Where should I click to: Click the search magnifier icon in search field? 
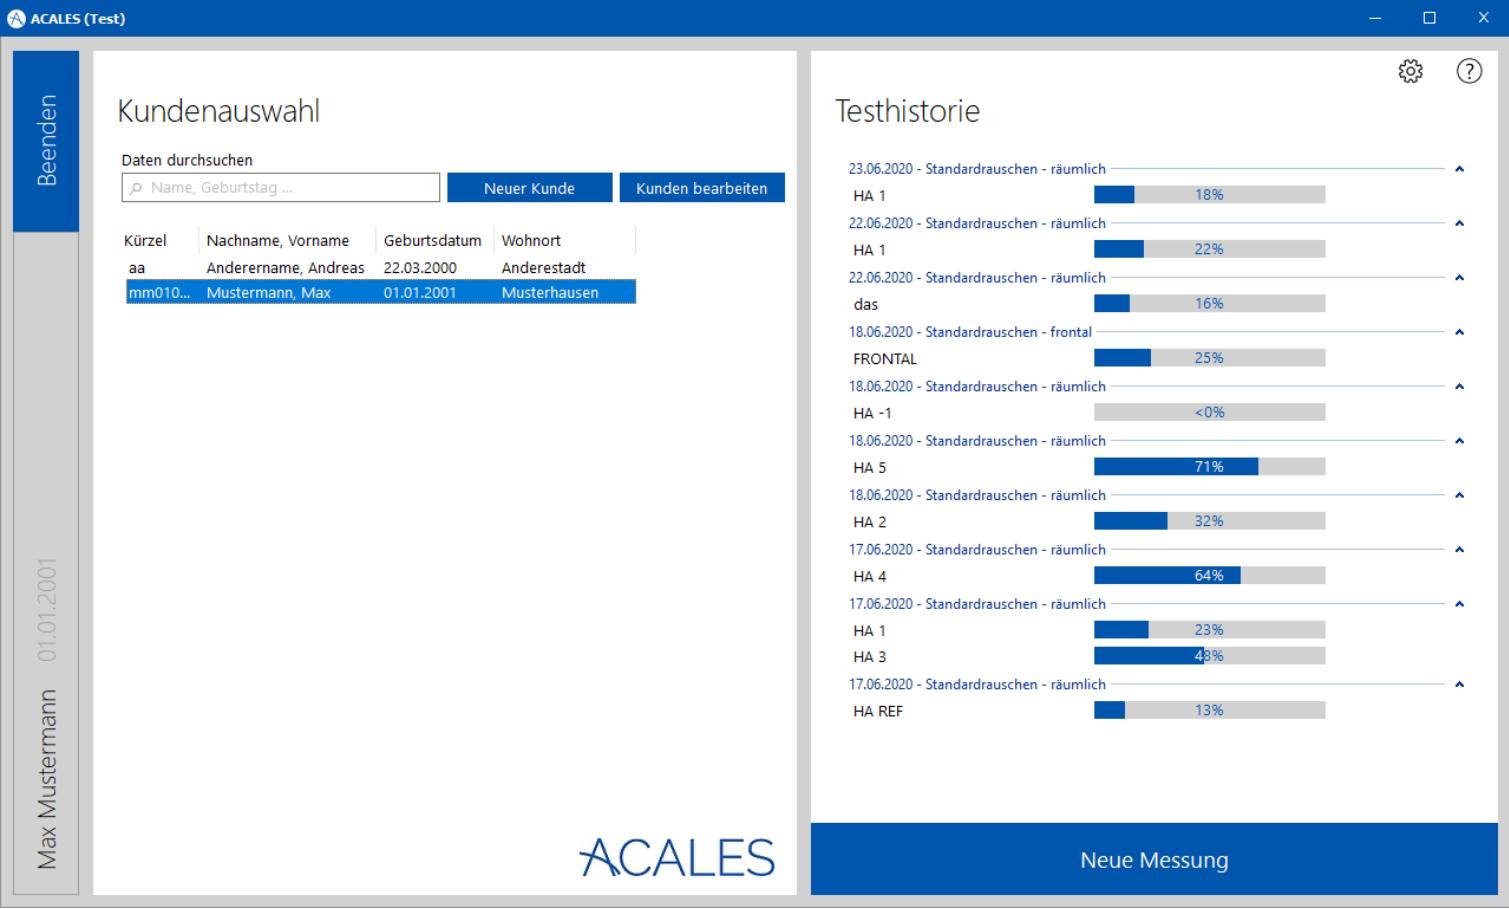(137, 188)
